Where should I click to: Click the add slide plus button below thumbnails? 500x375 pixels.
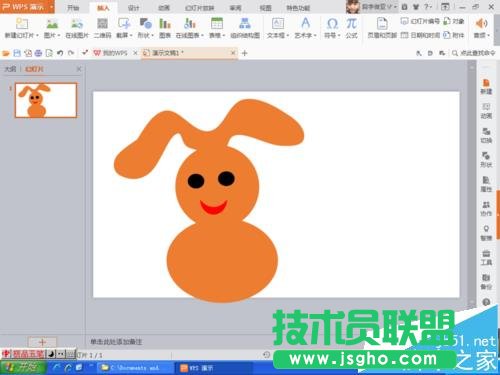[42, 342]
